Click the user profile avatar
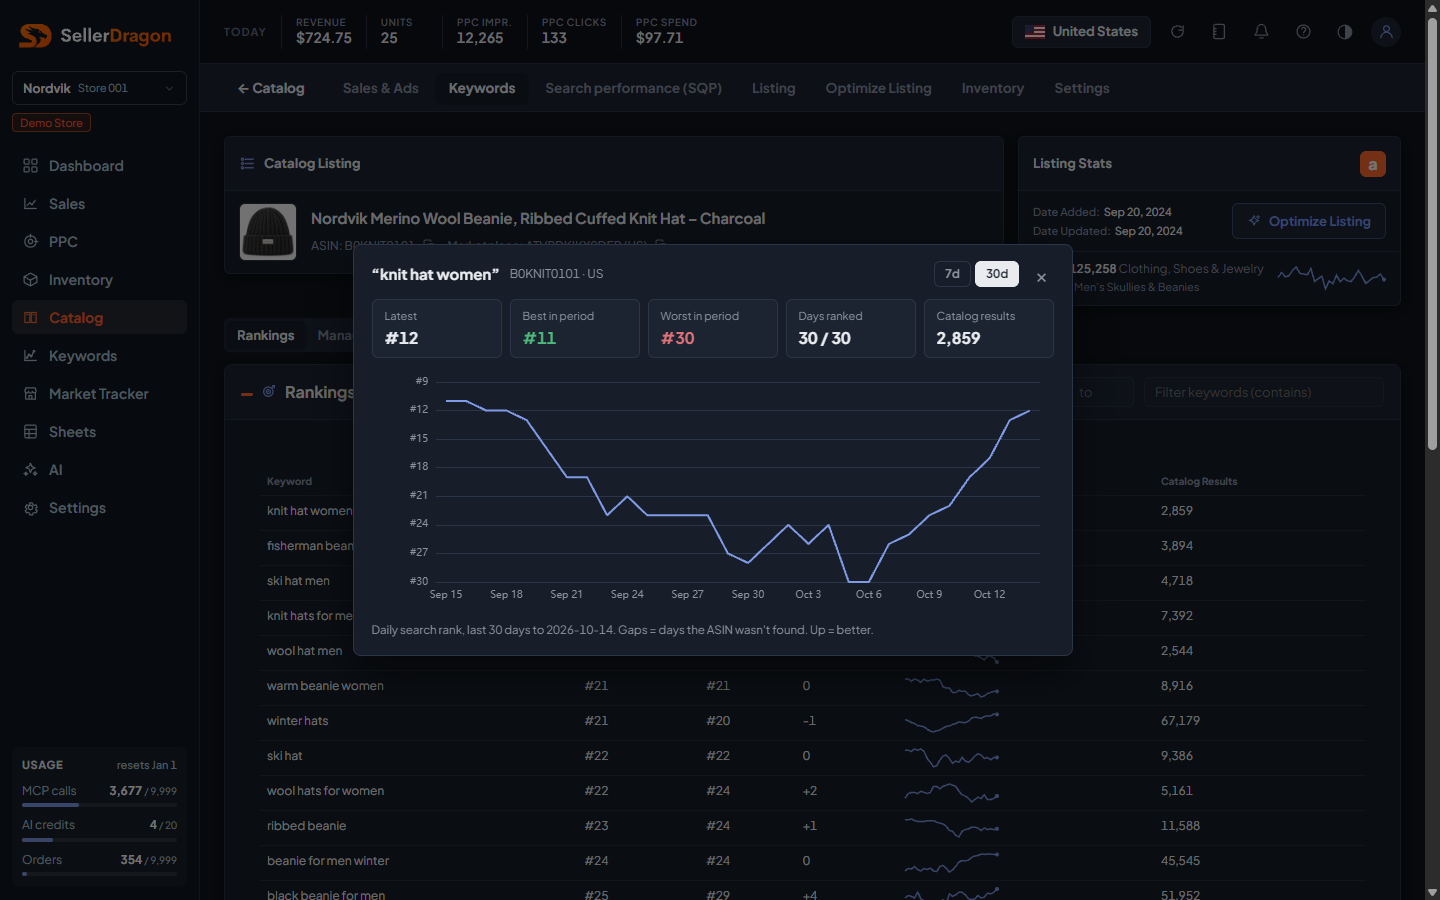 tap(1386, 32)
